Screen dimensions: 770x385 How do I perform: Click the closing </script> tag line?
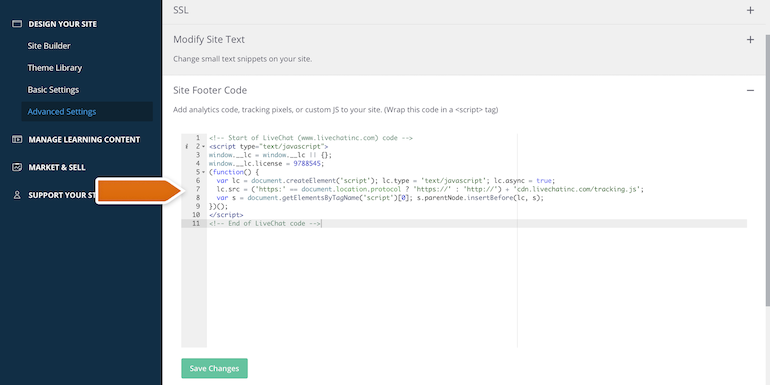pos(226,215)
